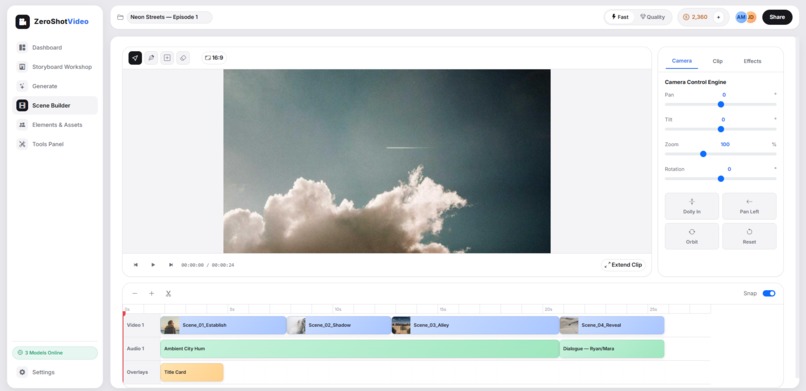The height and width of the screenshot is (391, 806).
Task: Go to the Generate section
Action: pos(55,86)
